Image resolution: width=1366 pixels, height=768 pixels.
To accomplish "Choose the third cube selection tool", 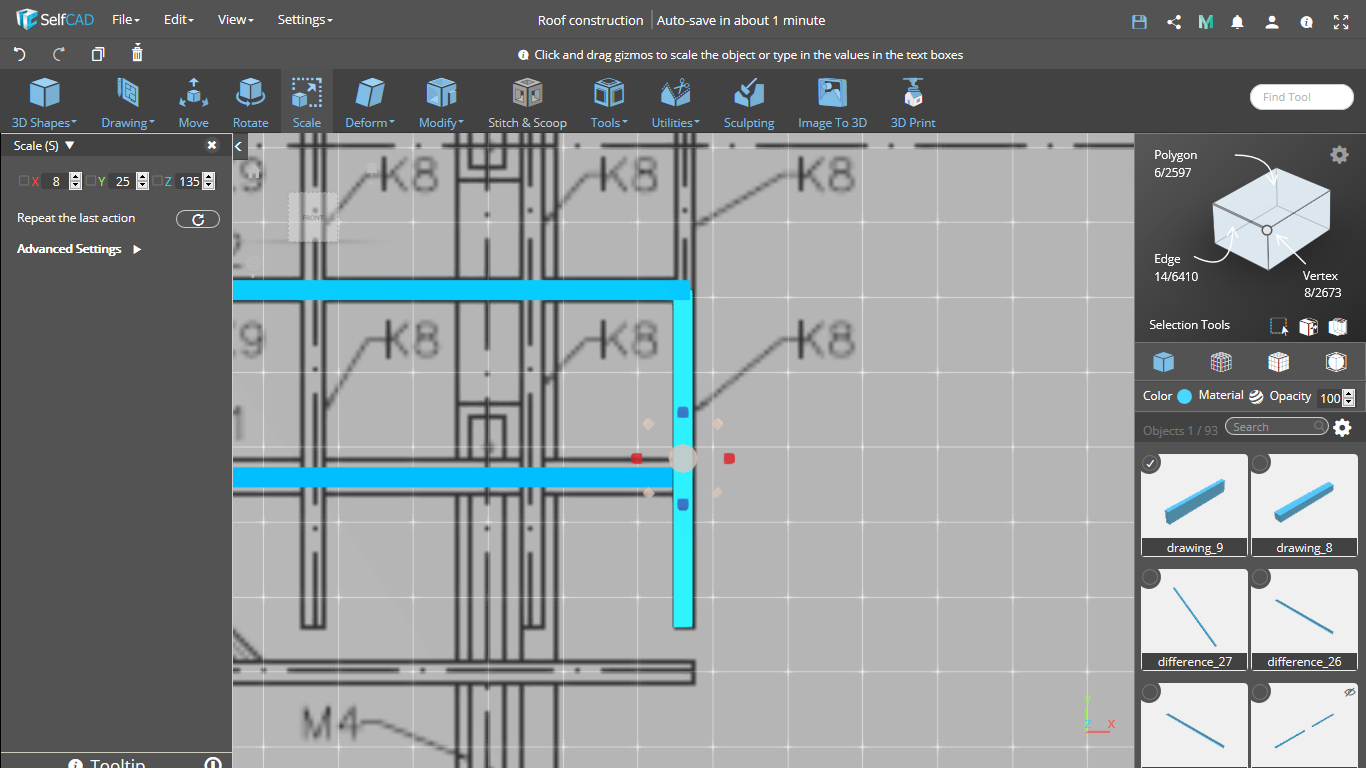I will pos(1338,326).
